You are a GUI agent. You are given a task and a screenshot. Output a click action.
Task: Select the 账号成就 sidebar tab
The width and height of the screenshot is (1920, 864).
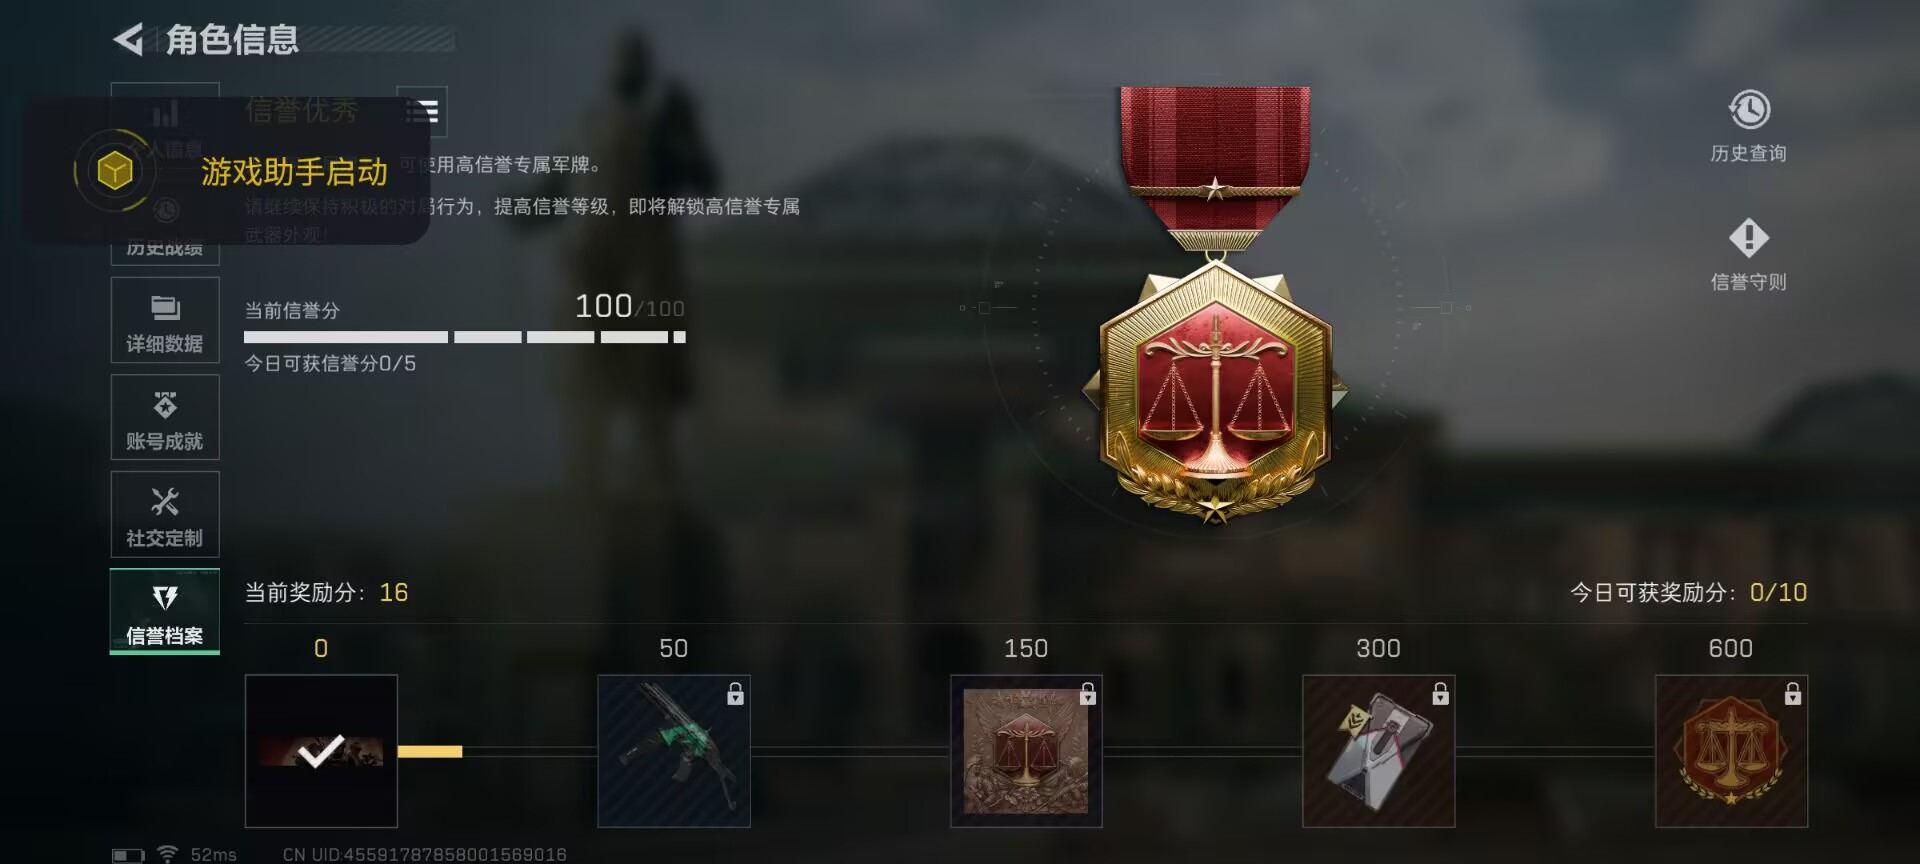[x=165, y=417]
